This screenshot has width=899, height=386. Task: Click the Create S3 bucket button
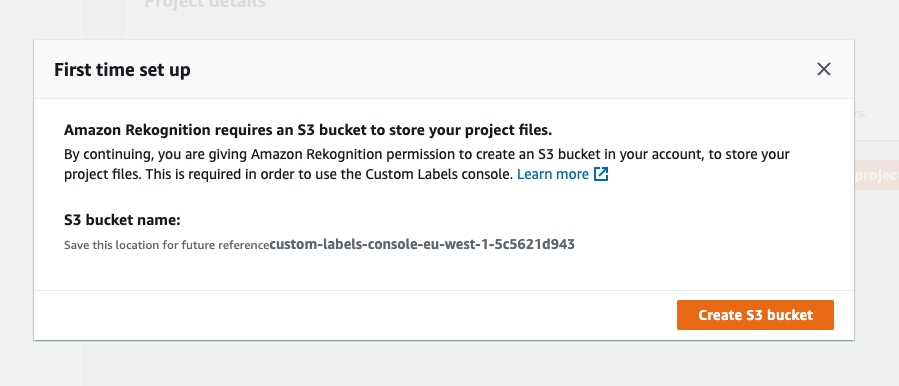755,315
